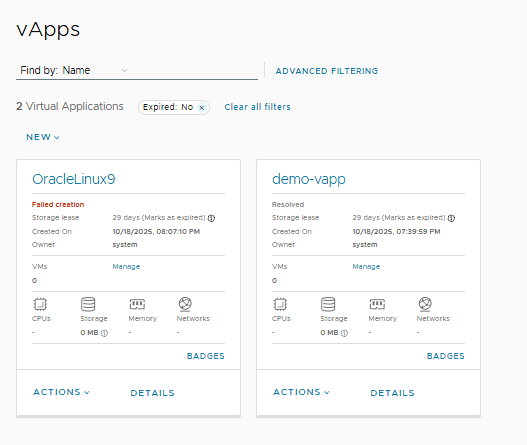Open ADVANCED FILTERING options
Screen dimensions: 527x445
[x=327, y=71]
